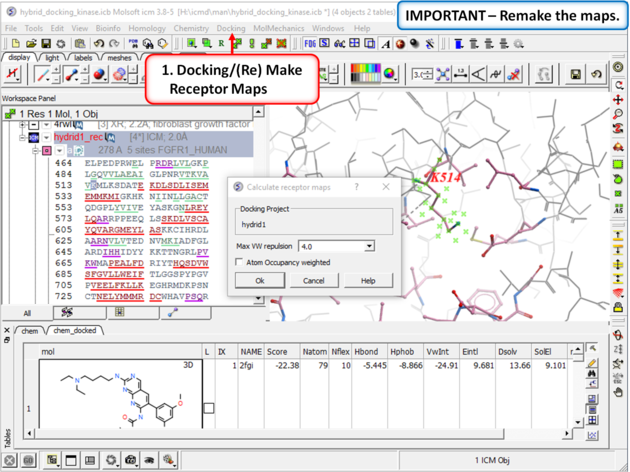Expand the 4rwl object tree node

coord(22,125)
